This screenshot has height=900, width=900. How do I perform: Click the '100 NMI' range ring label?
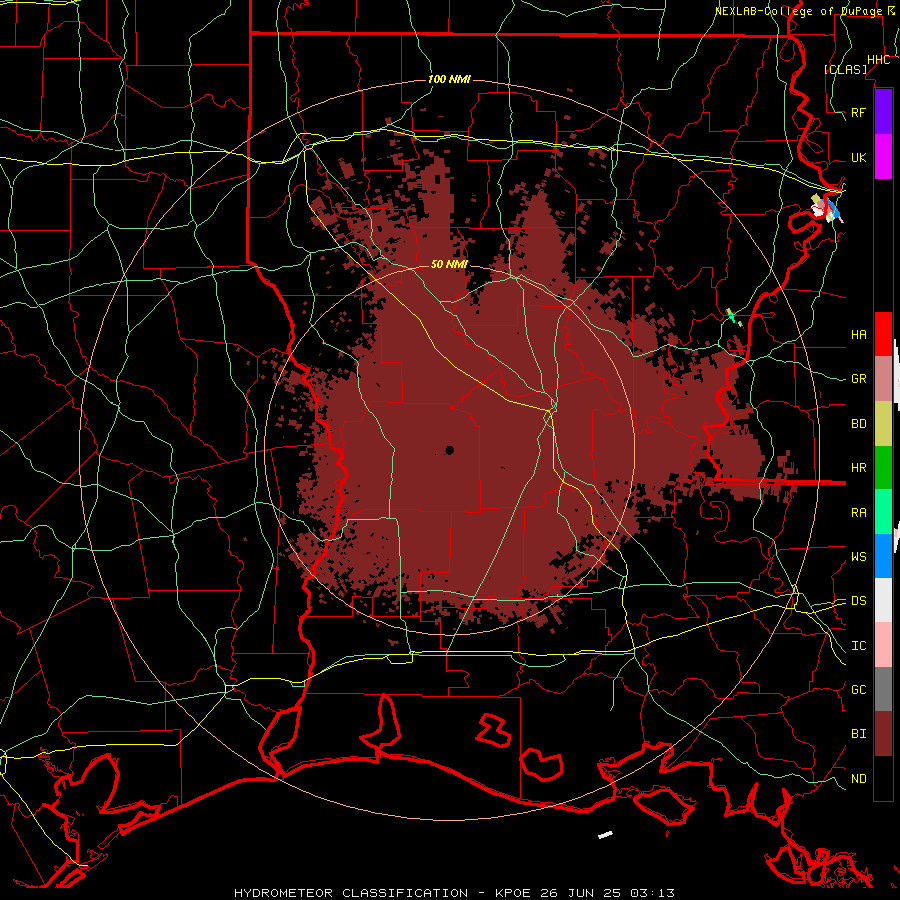449,79
